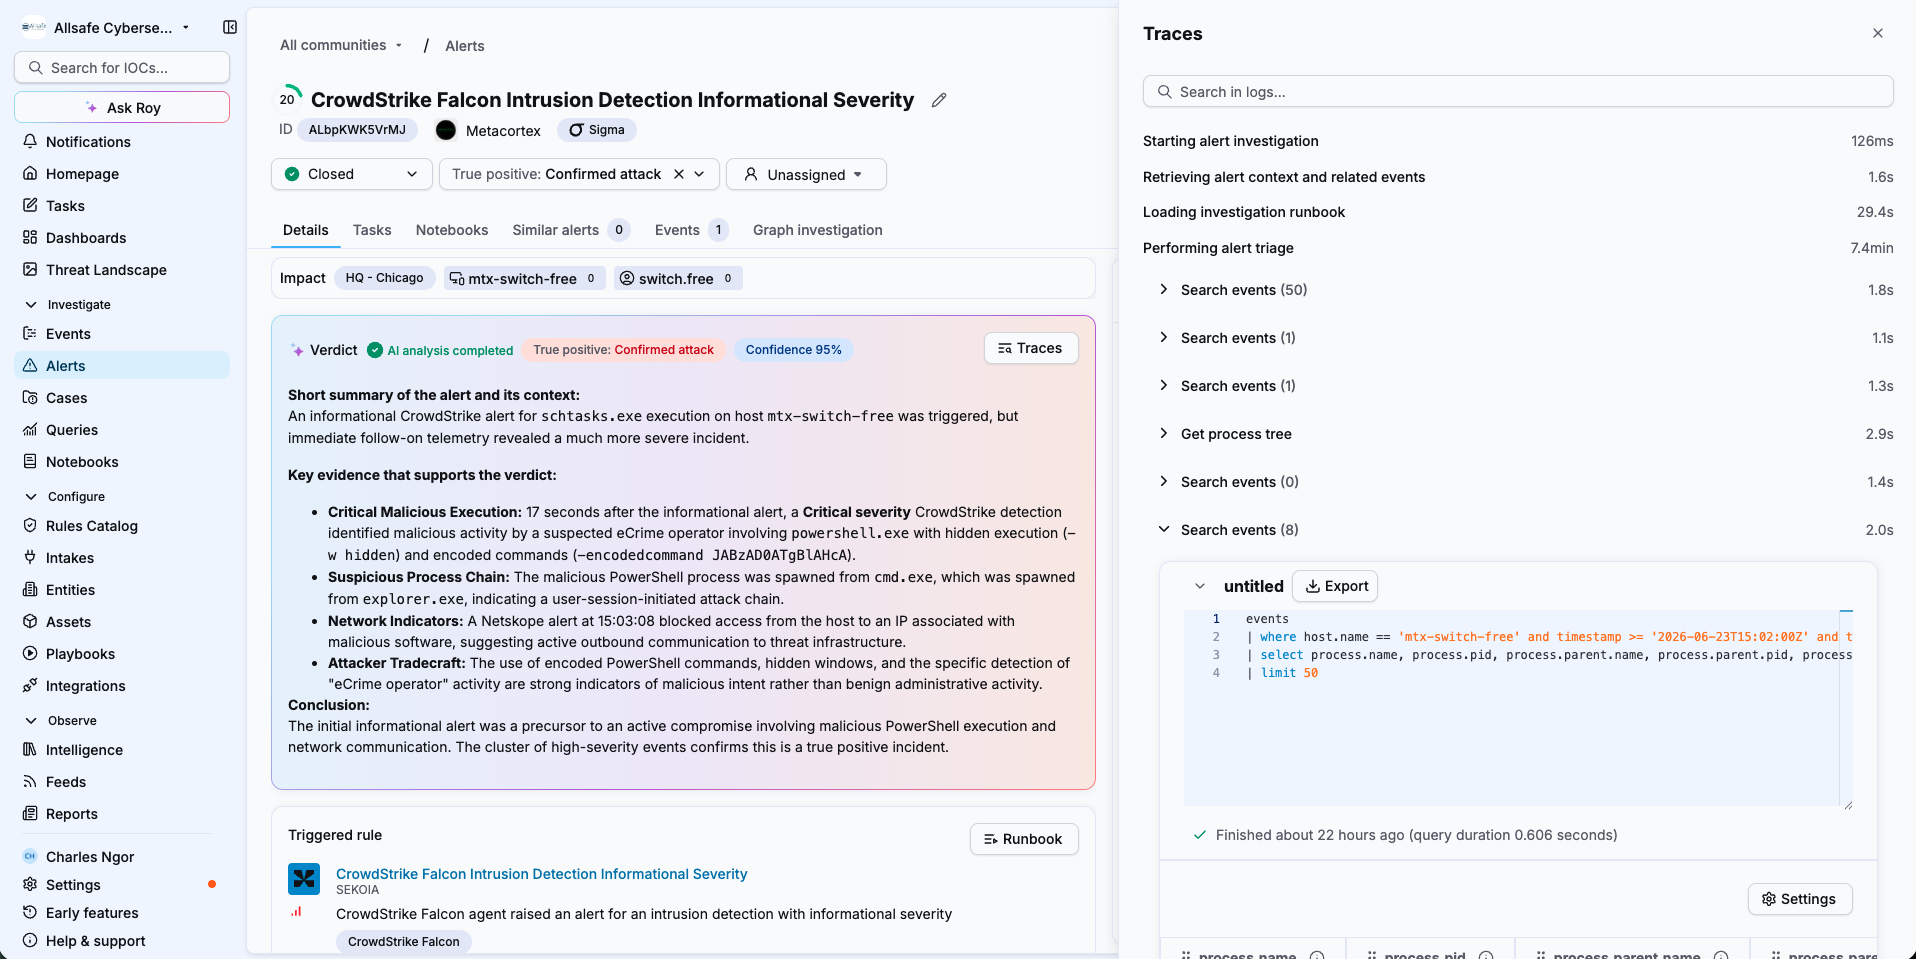Click Ask Roy button
Image resolution: width=1916 pixels, height=959 pixels.
click(x=122, y=107)
